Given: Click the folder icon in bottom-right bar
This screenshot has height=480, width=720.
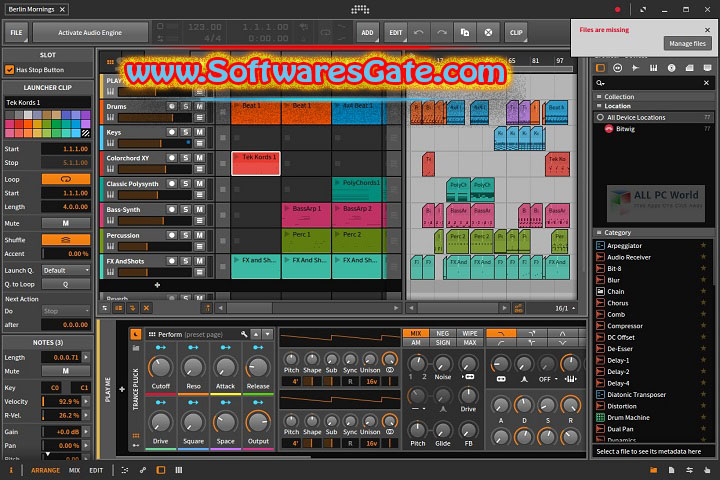Looking at the screenshot, I should coord(653,470).
